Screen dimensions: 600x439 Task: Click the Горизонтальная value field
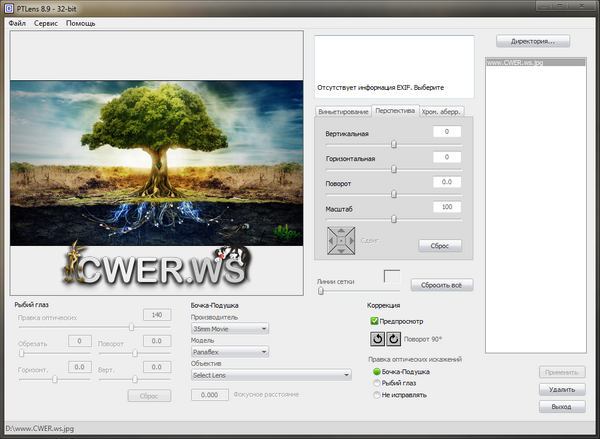(447, 157)
